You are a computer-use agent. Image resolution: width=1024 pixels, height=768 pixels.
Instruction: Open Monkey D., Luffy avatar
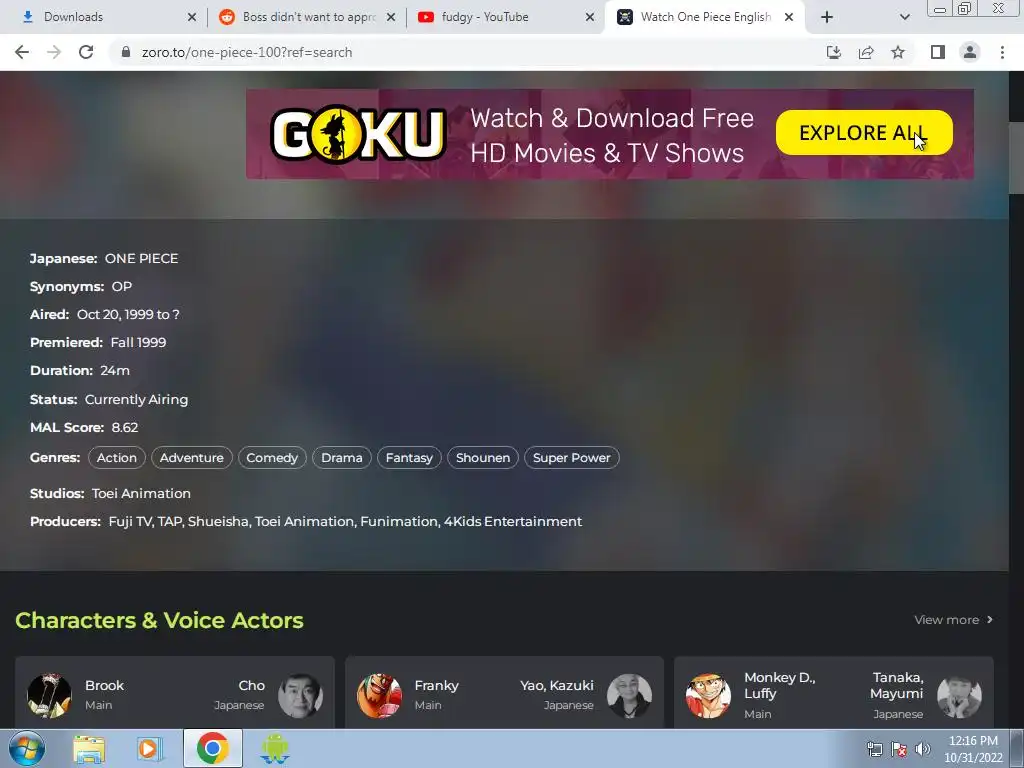click(709, 696)
